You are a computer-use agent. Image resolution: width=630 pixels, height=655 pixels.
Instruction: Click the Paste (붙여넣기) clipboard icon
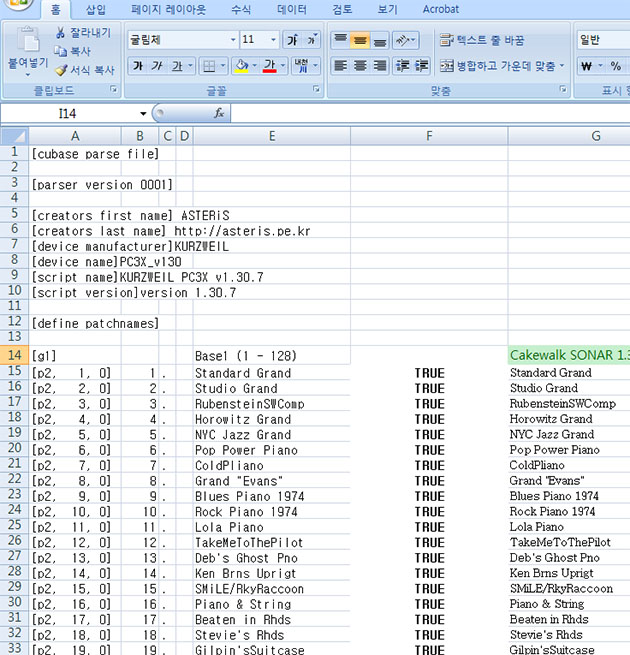pos(28,42)
